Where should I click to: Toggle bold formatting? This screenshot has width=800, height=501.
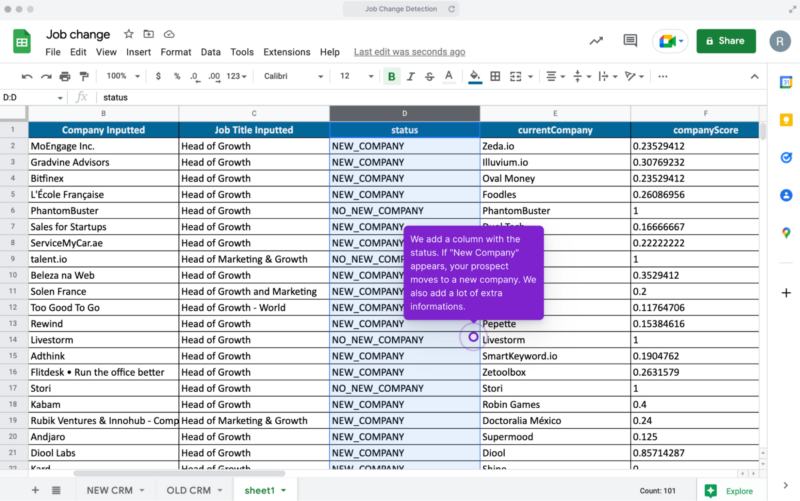[x=391, y=77]
